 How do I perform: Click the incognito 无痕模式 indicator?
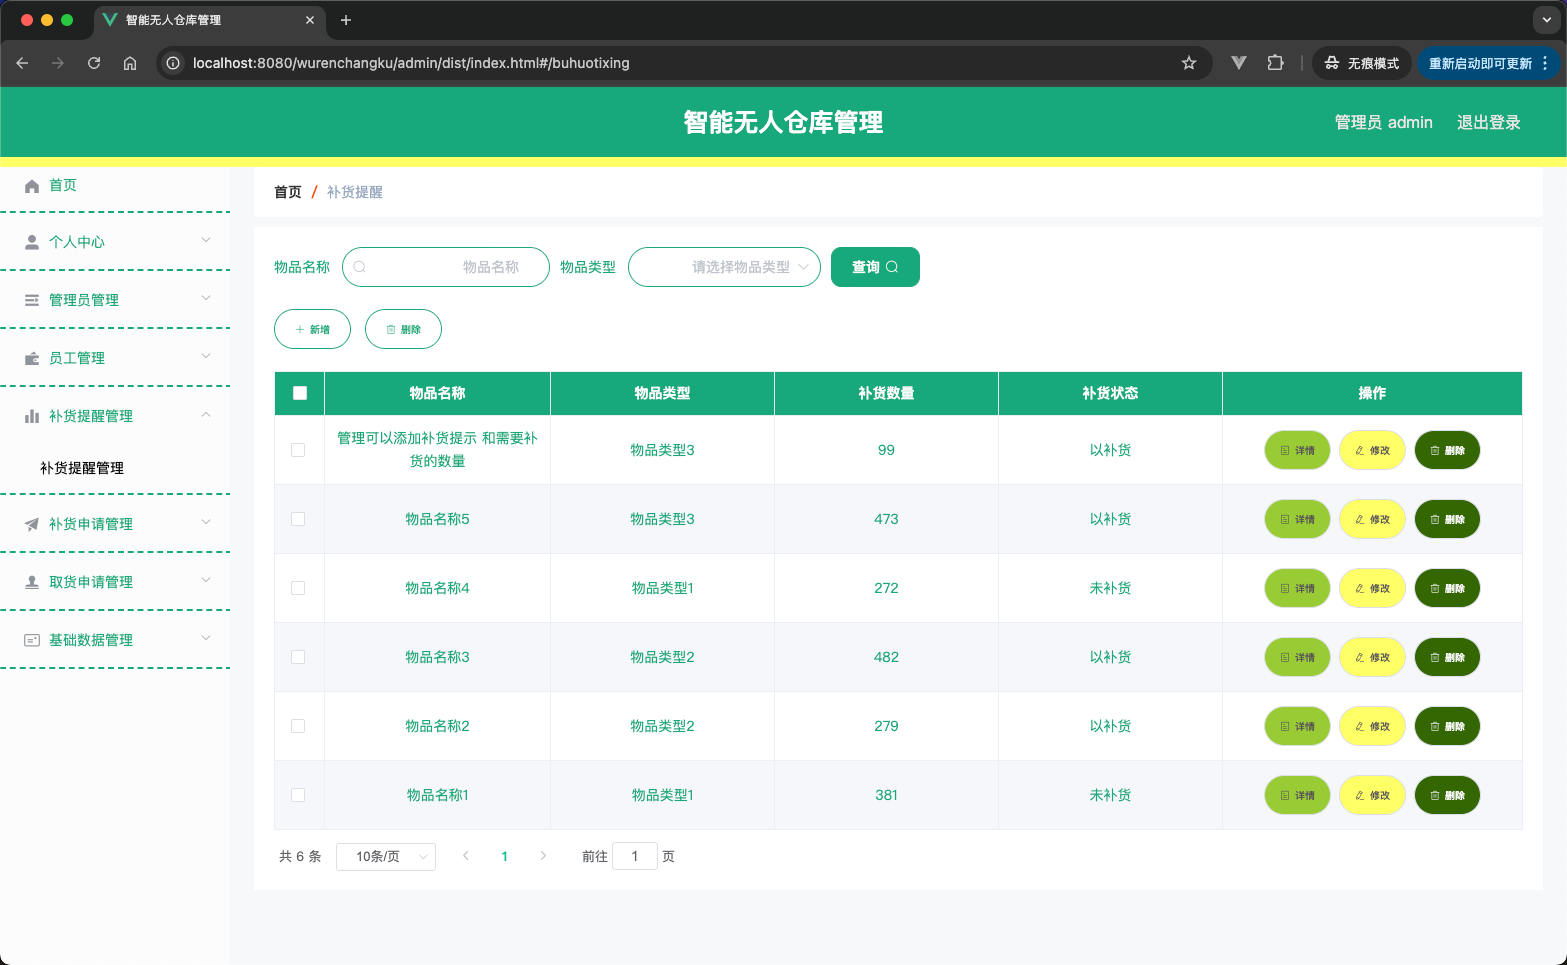[1362, 63]
